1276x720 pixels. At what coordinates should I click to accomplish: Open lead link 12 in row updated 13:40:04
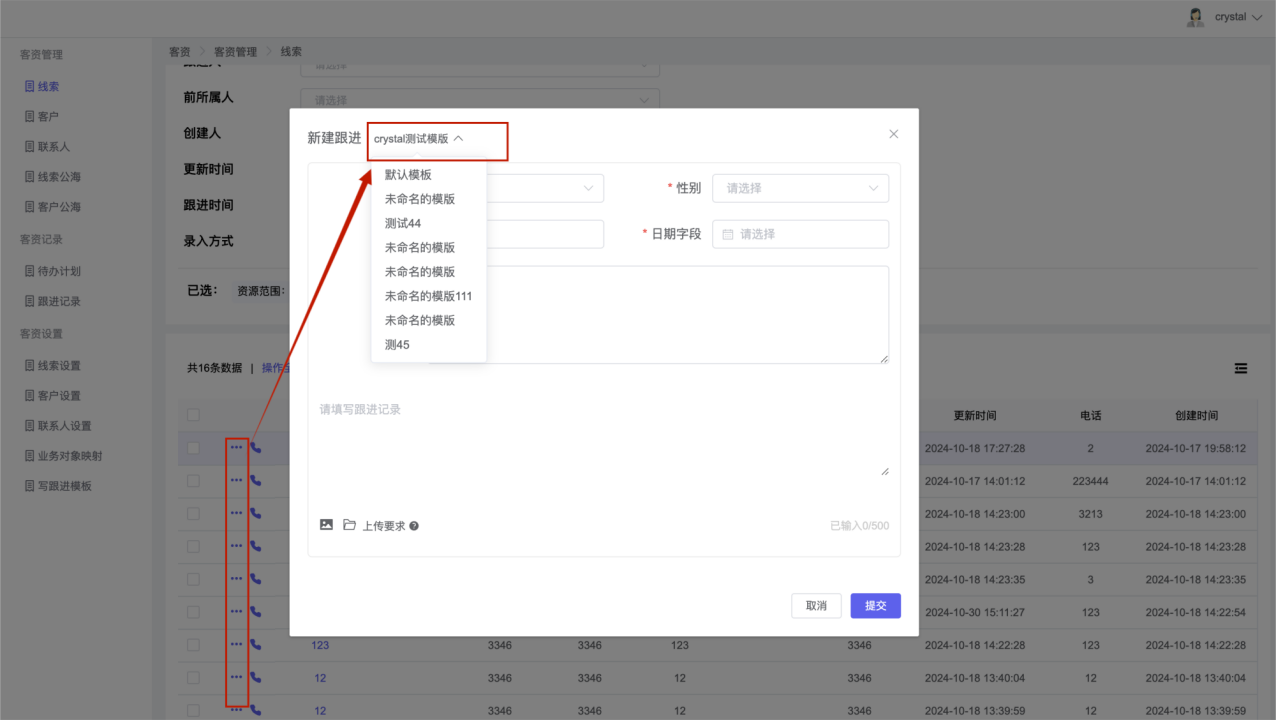click(320, 678)
